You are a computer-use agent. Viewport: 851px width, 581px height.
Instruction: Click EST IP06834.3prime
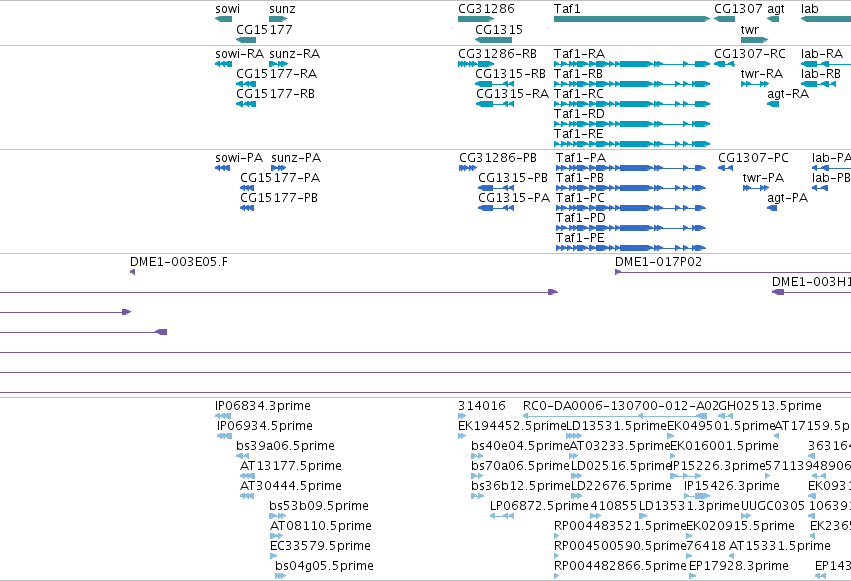pos(263,406)
